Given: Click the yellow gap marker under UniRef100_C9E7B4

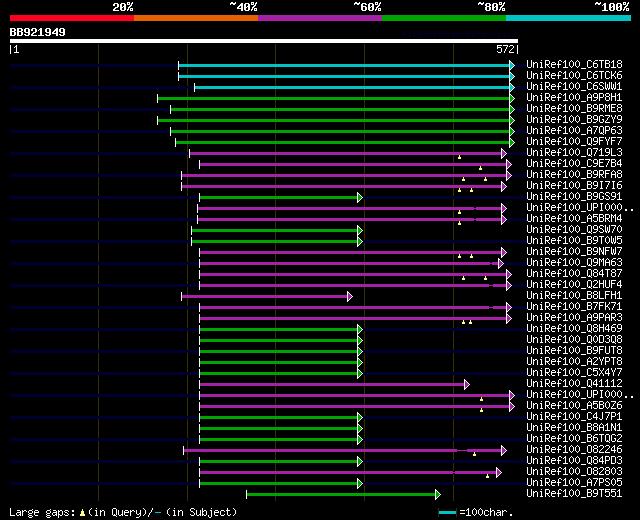Looking at the screenshot, I should 480,168.
